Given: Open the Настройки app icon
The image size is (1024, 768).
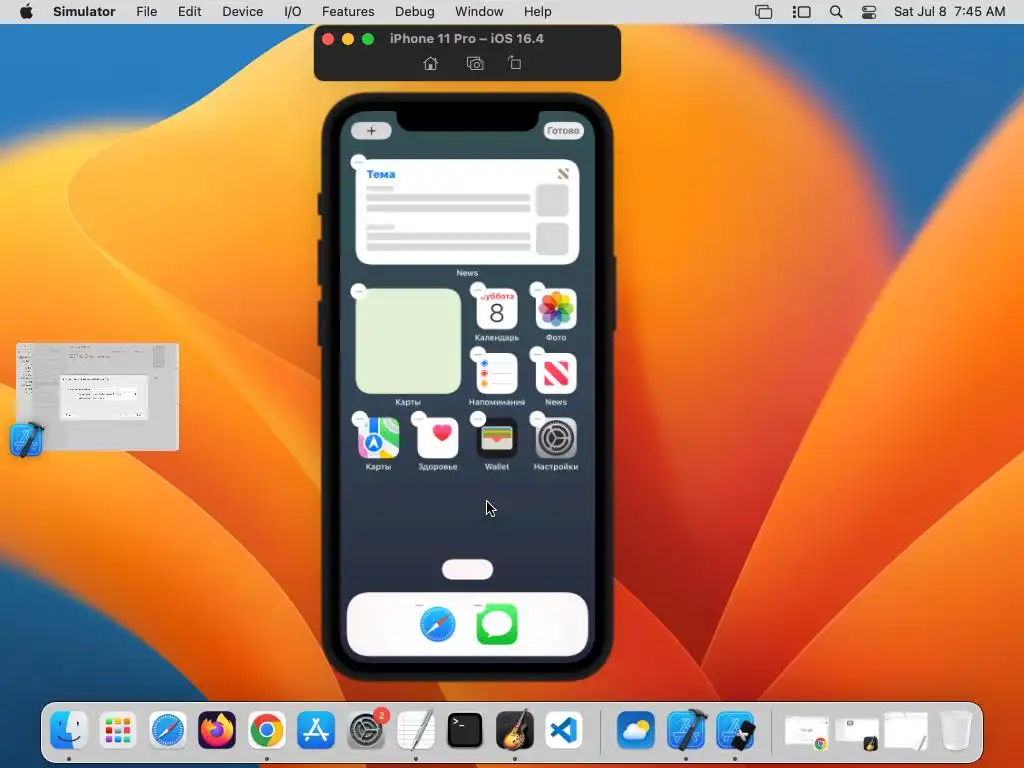Looking at the screenshot, I should (x=556, y=438).
